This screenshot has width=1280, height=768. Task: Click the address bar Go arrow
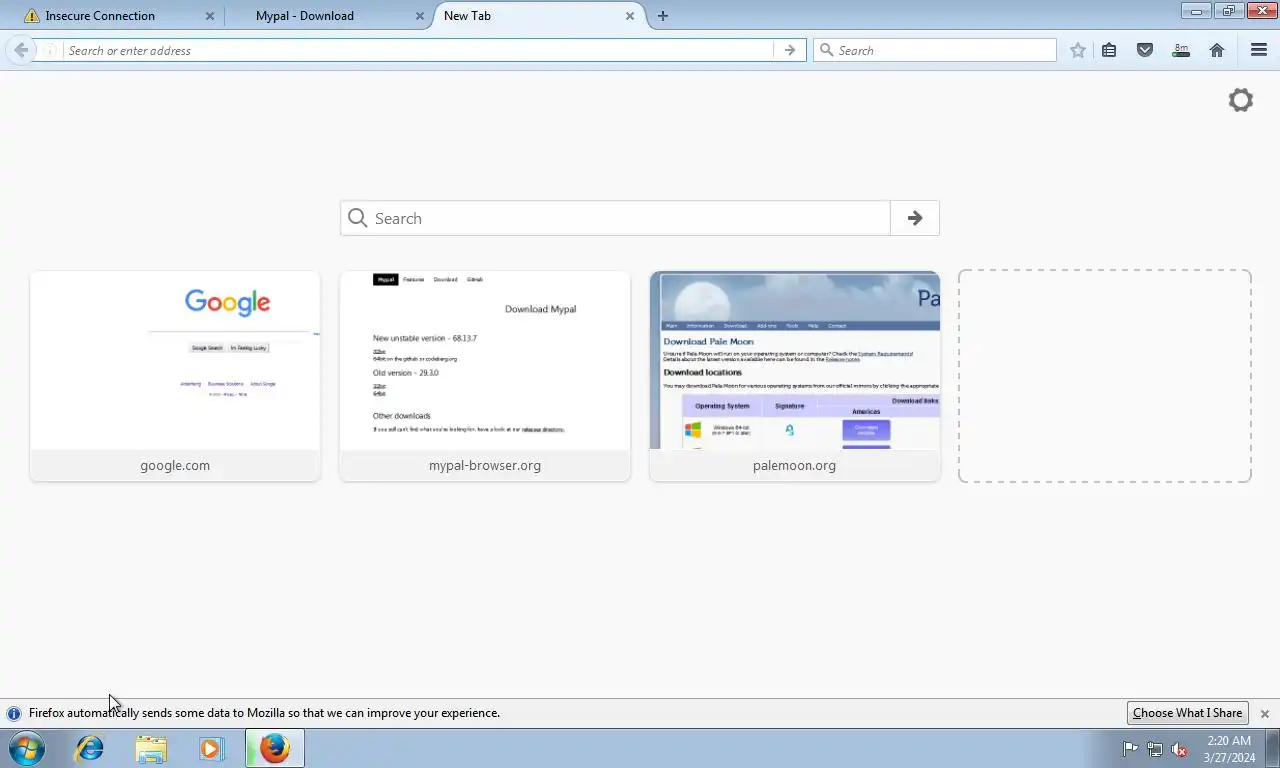pyautogui.click(x=789, y=50)
